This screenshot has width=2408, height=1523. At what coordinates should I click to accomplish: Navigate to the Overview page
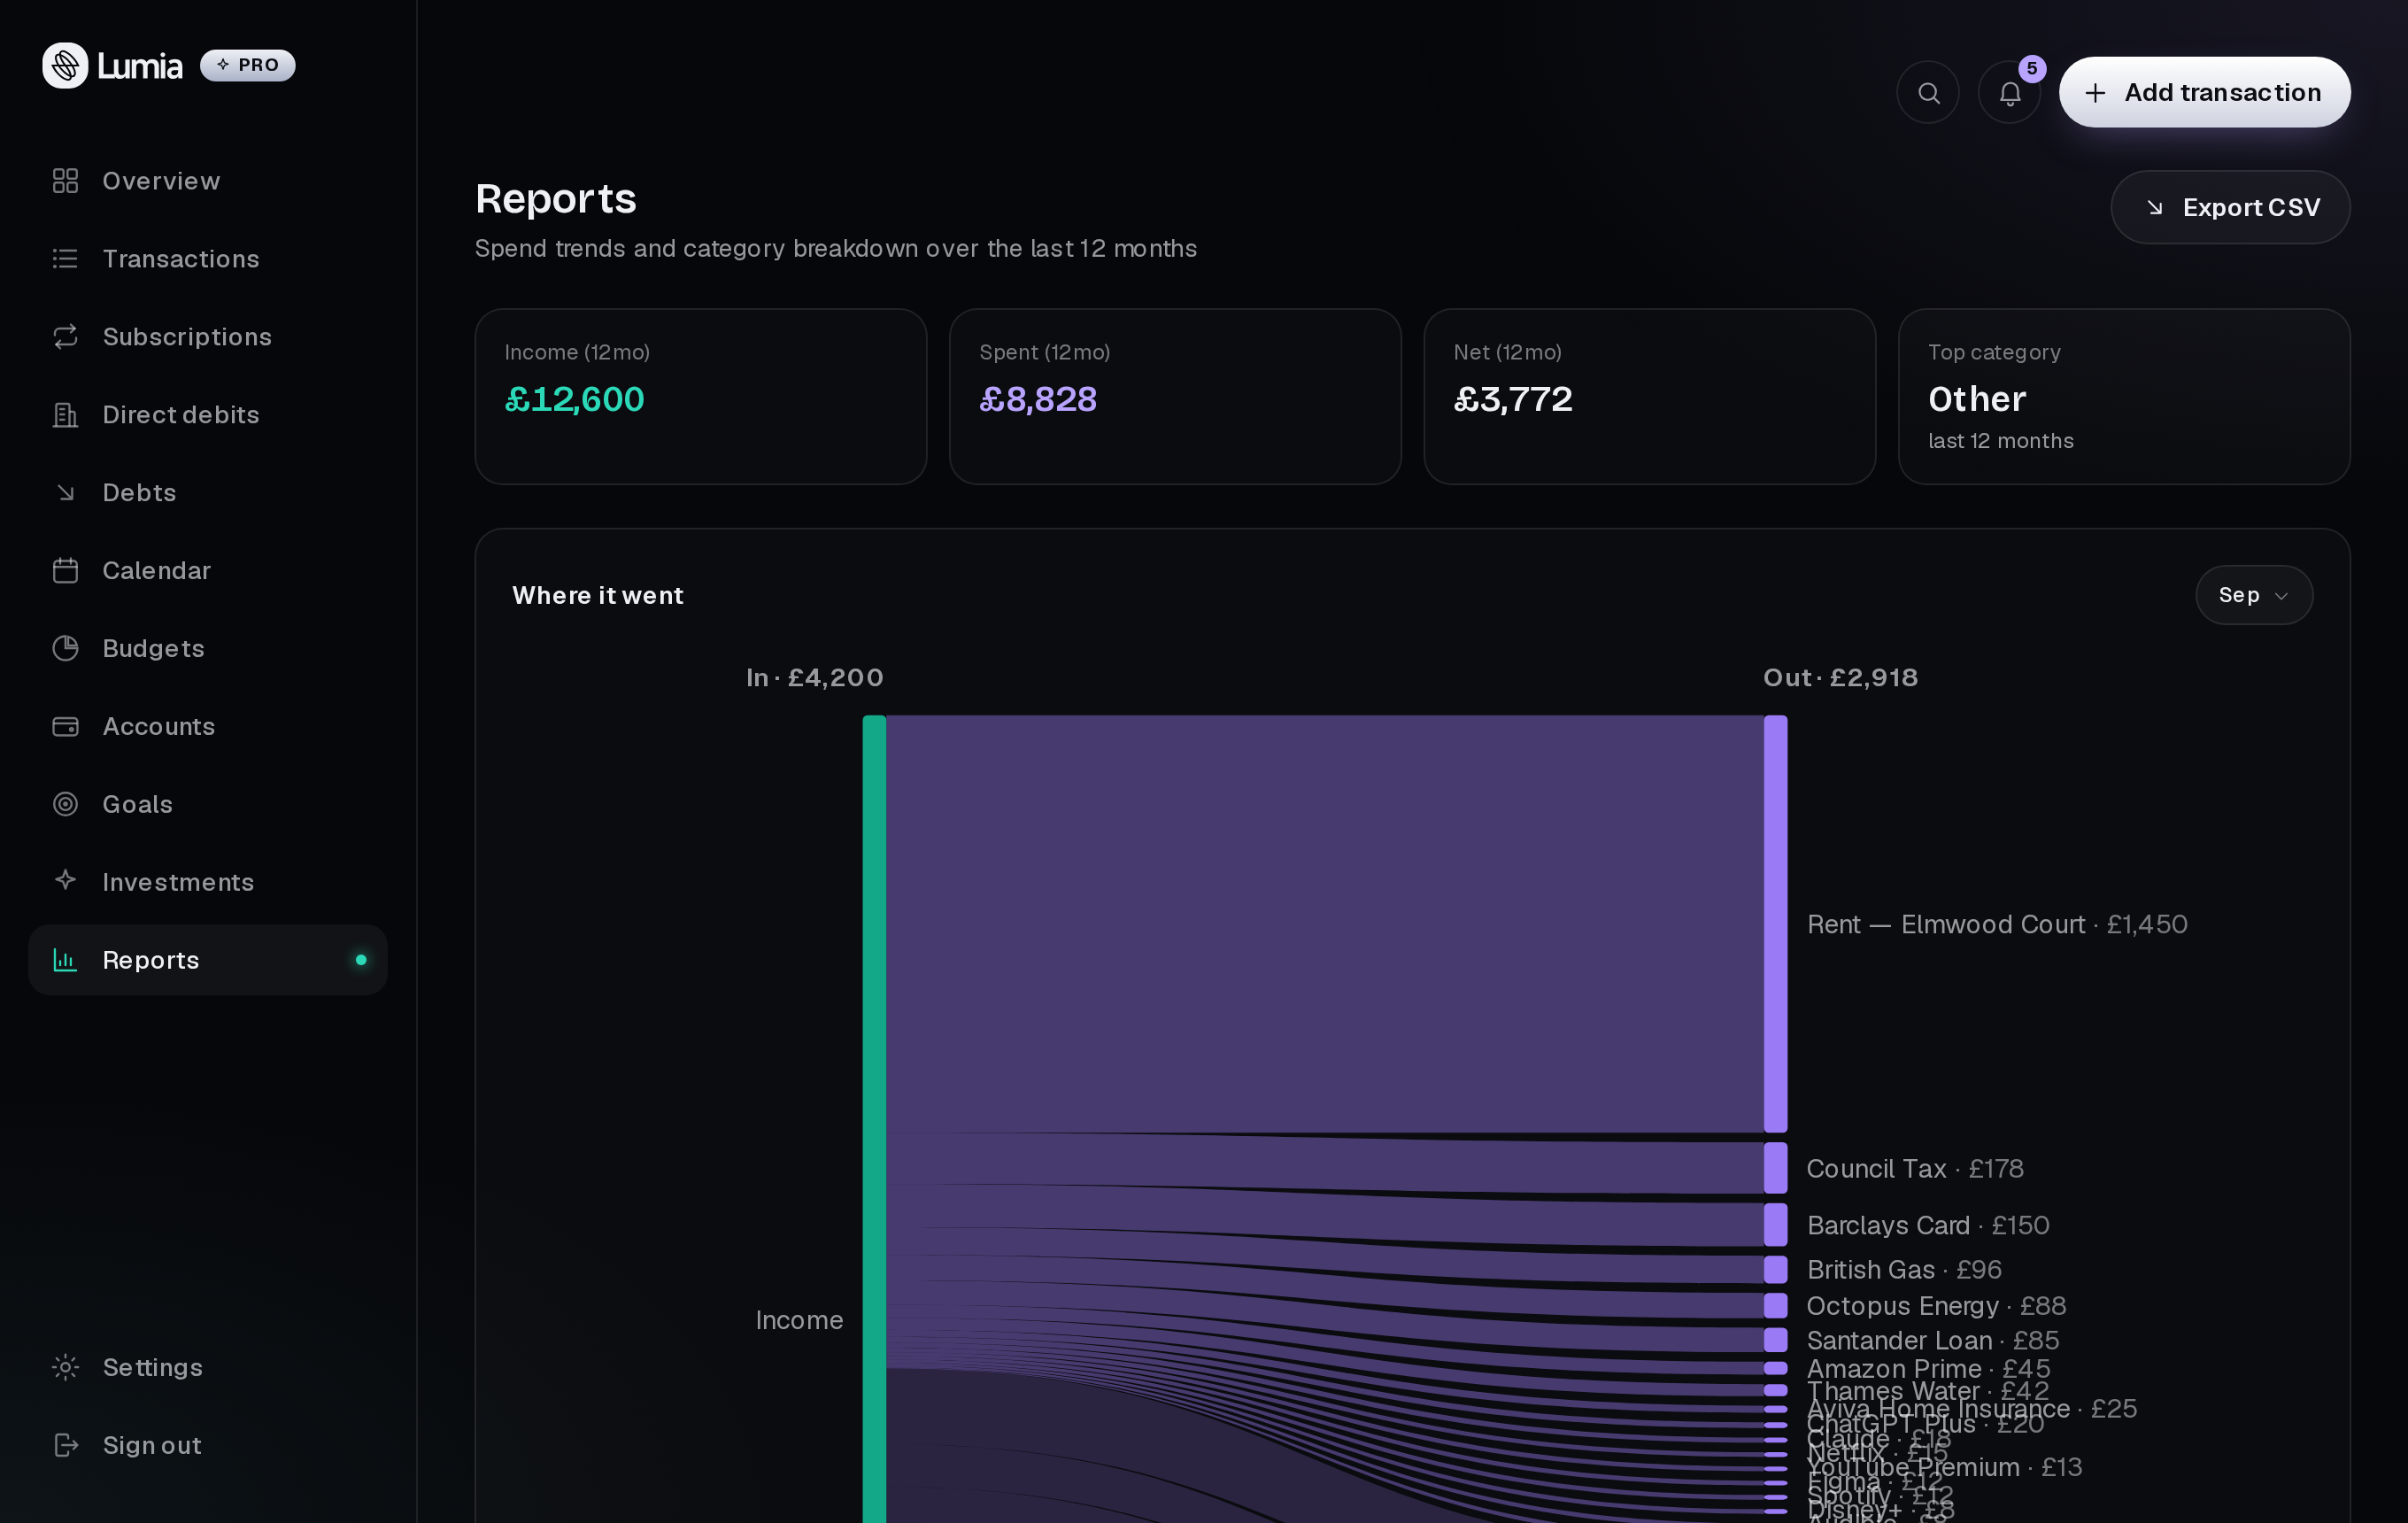[208, 181]
